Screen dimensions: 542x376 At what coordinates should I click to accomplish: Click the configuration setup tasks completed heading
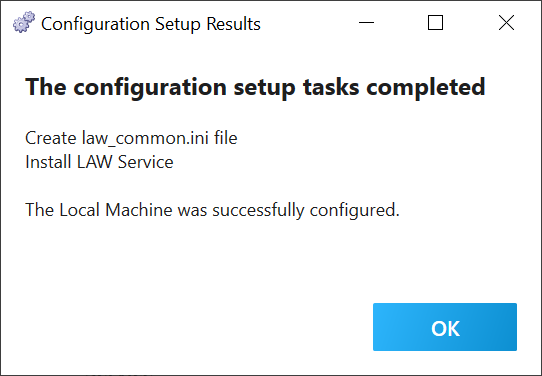point(255,87)
